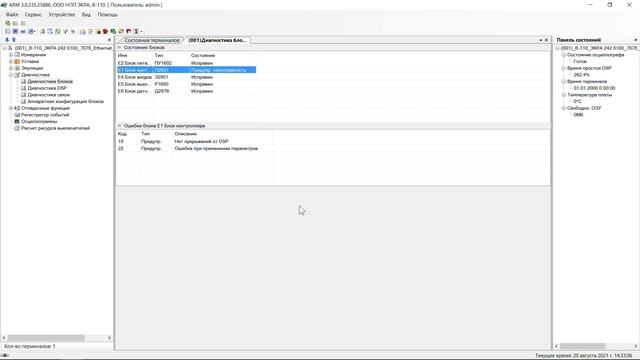Click the sigma icon at the toolbar end
Image resolution: width=640 pixels, height=360 pixels.
(x=136, y=31)
